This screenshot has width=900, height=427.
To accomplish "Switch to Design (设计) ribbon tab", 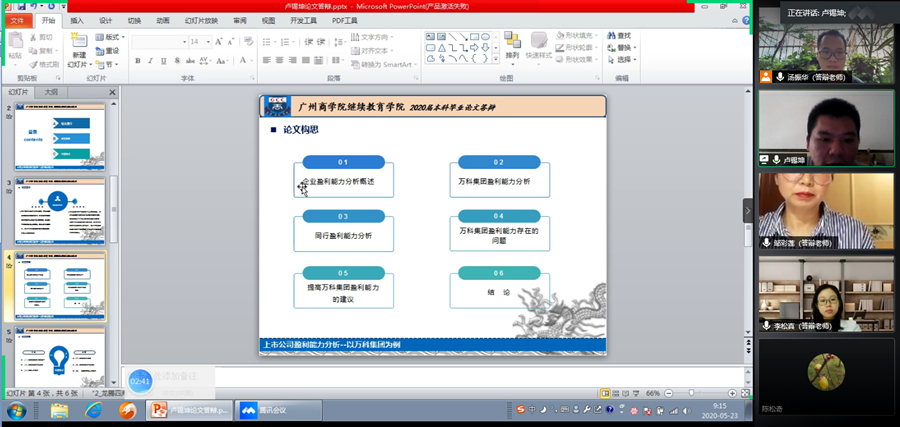I will click(106, 21).
